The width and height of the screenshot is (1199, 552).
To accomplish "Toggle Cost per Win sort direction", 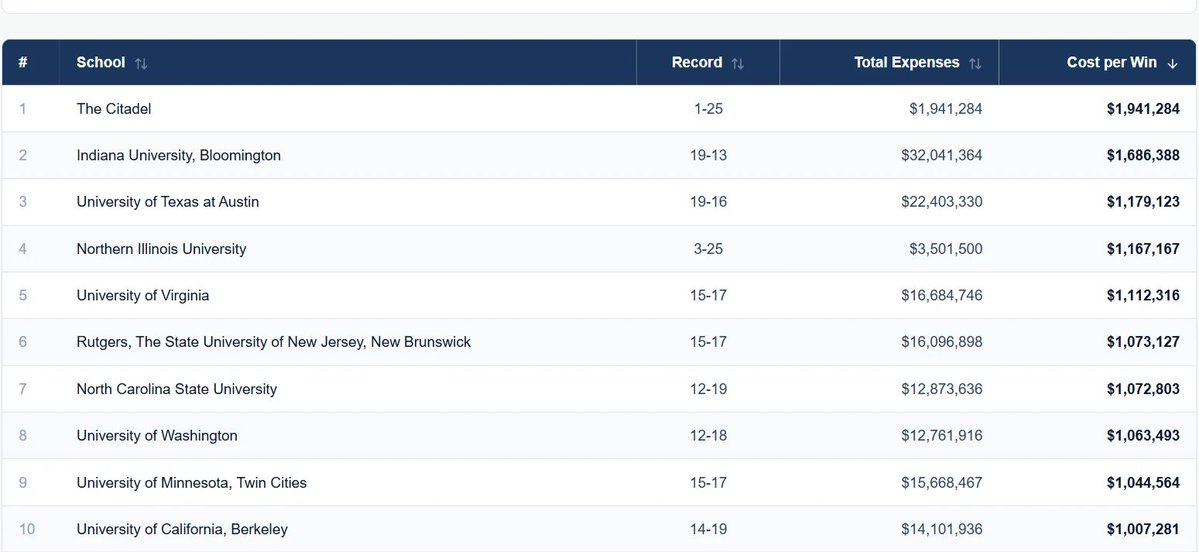I will coord(1097,63).
